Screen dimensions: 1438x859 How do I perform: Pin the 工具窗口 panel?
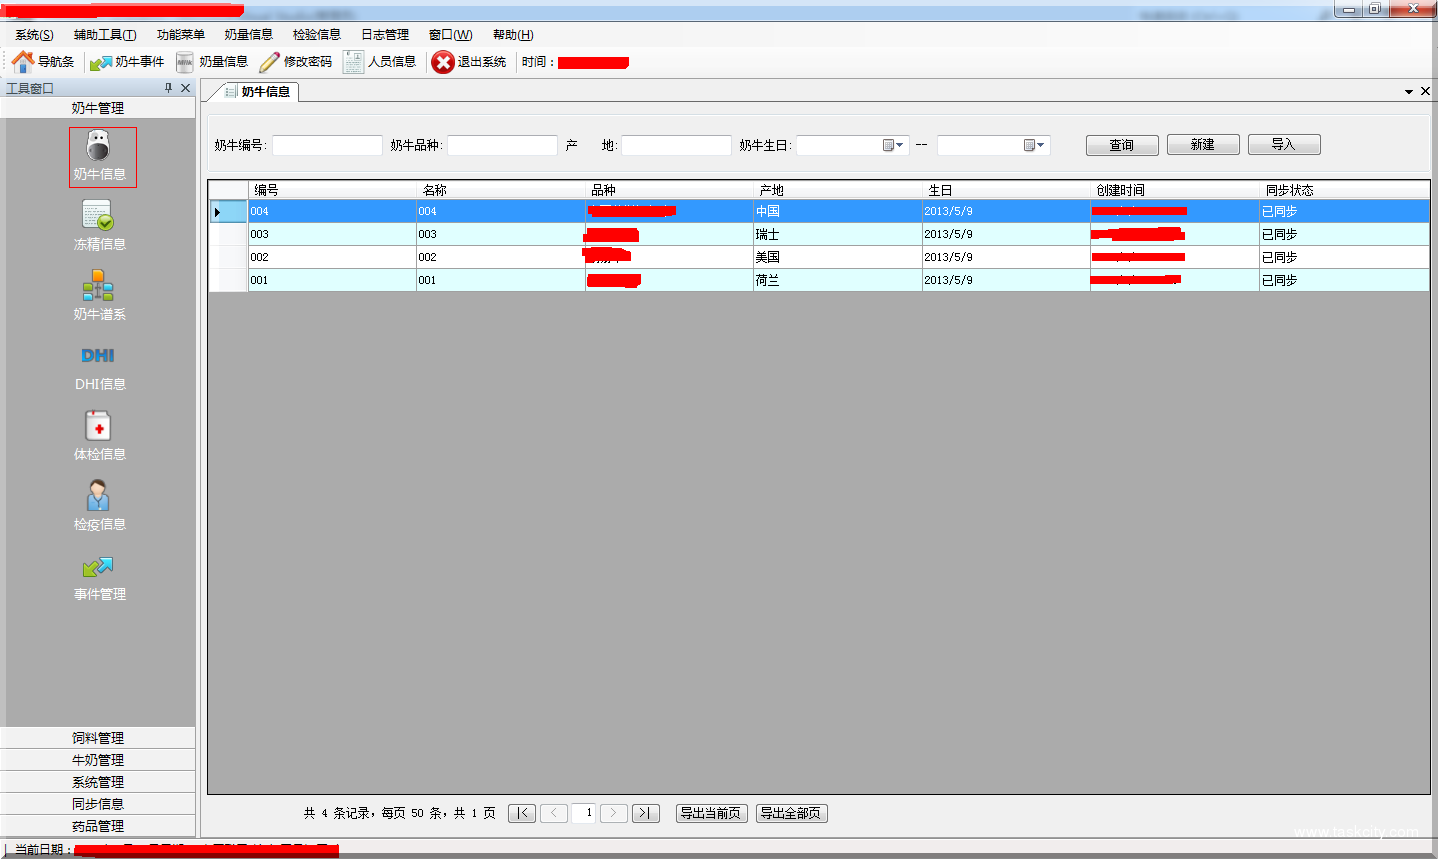click(x=168, y=88)
